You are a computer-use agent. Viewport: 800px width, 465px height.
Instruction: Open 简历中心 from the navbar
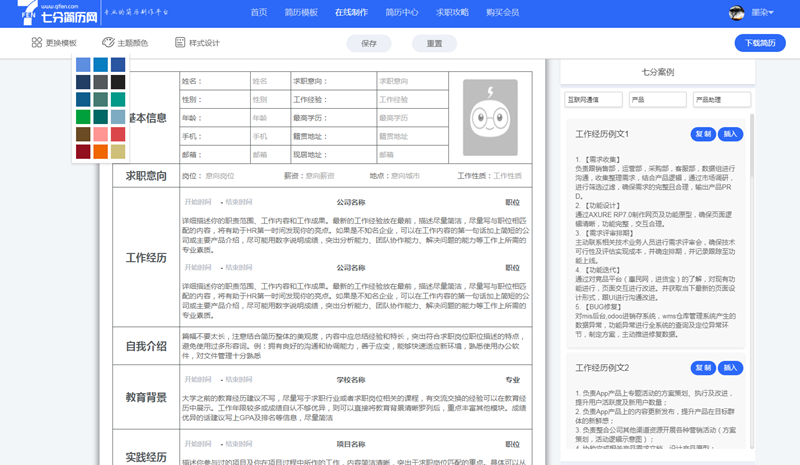coord(402,12)
